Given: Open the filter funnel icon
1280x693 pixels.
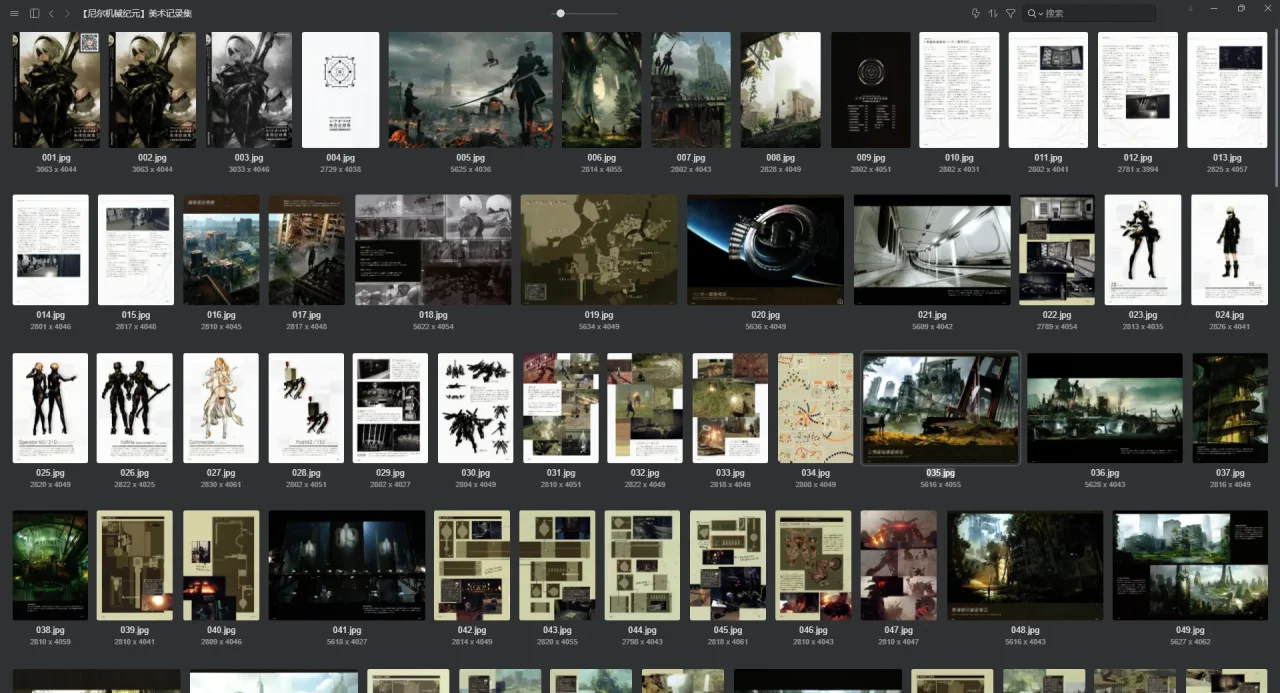Looking at the screenshot, I should (x=1010, y=13).
